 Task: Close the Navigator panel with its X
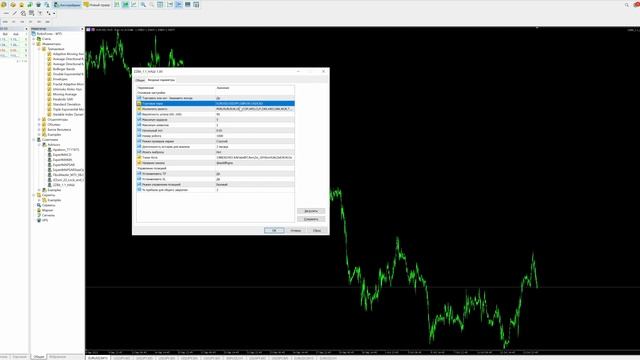pyautogui.click(x=82, y=29)
